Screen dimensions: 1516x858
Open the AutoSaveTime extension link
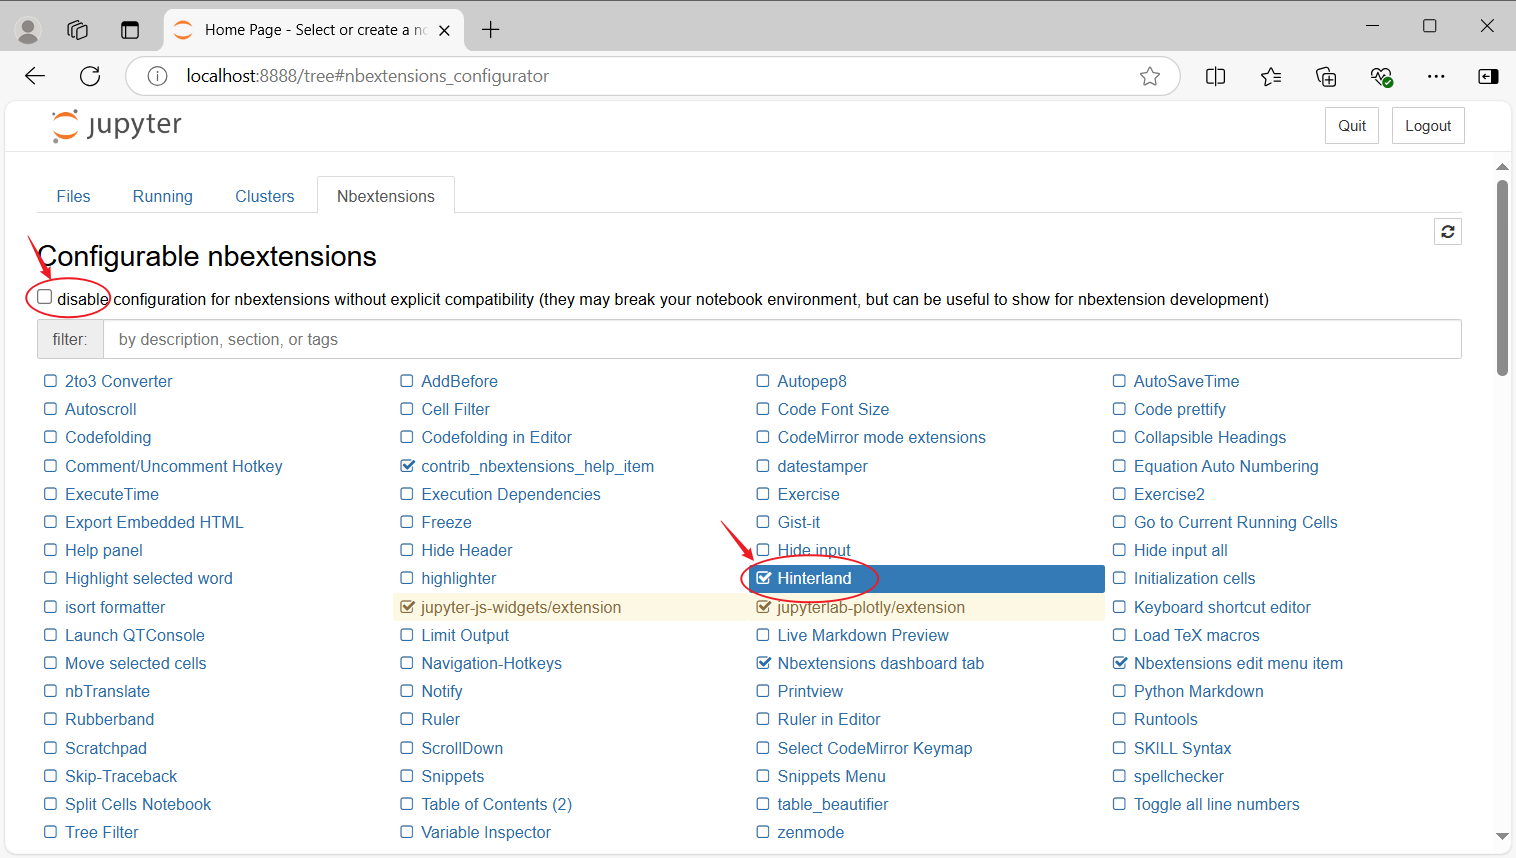[x=1186, y=381]
